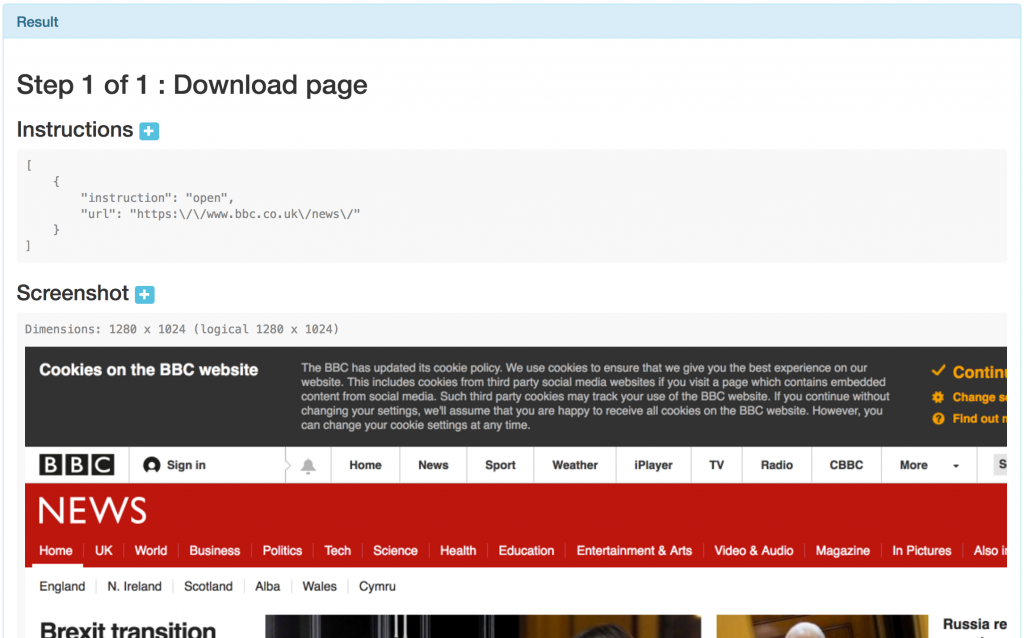Click the red NEWS logo
The image size is (1024, 638).
click(x=91, y=510)
